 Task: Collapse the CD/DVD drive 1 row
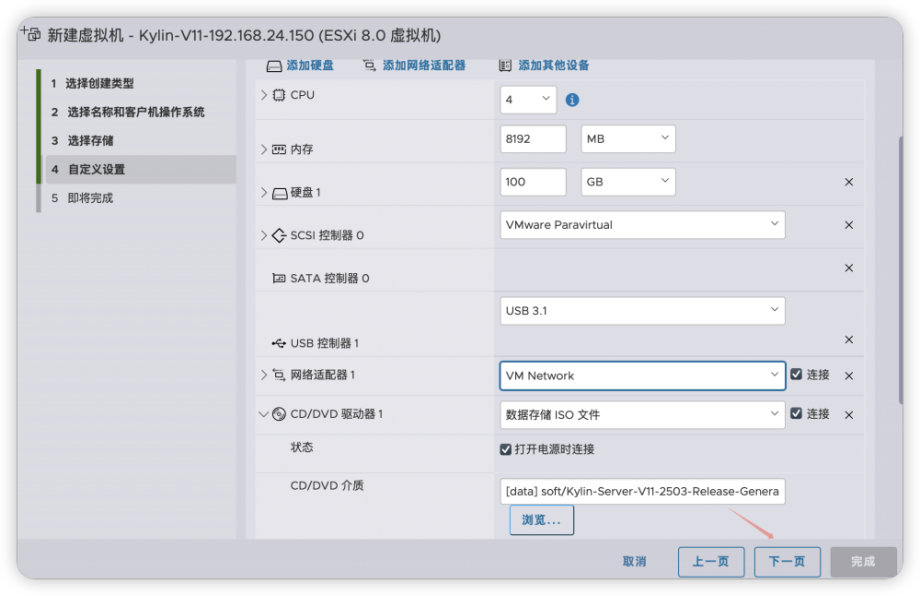click(x=263, y=414)
